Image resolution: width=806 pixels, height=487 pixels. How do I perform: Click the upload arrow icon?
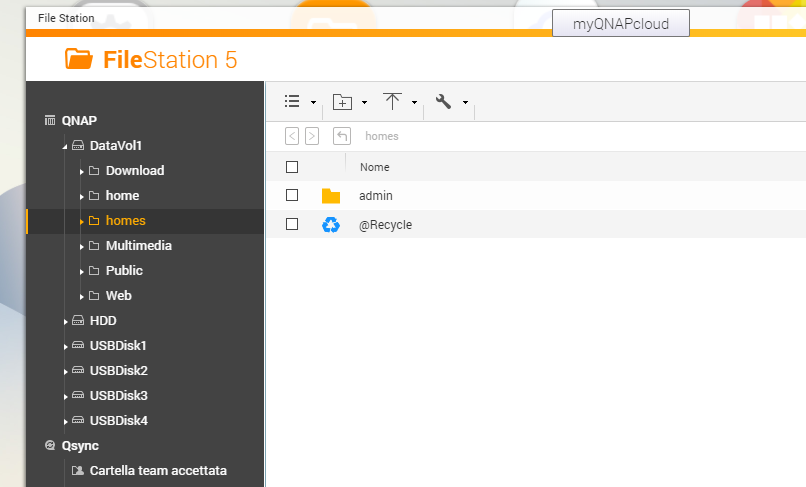[393, 102]
